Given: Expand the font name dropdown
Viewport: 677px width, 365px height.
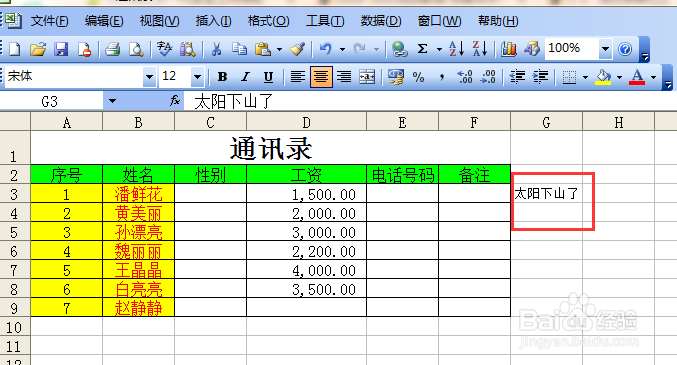Looking at the screenshot, I should tap(149, 77).
